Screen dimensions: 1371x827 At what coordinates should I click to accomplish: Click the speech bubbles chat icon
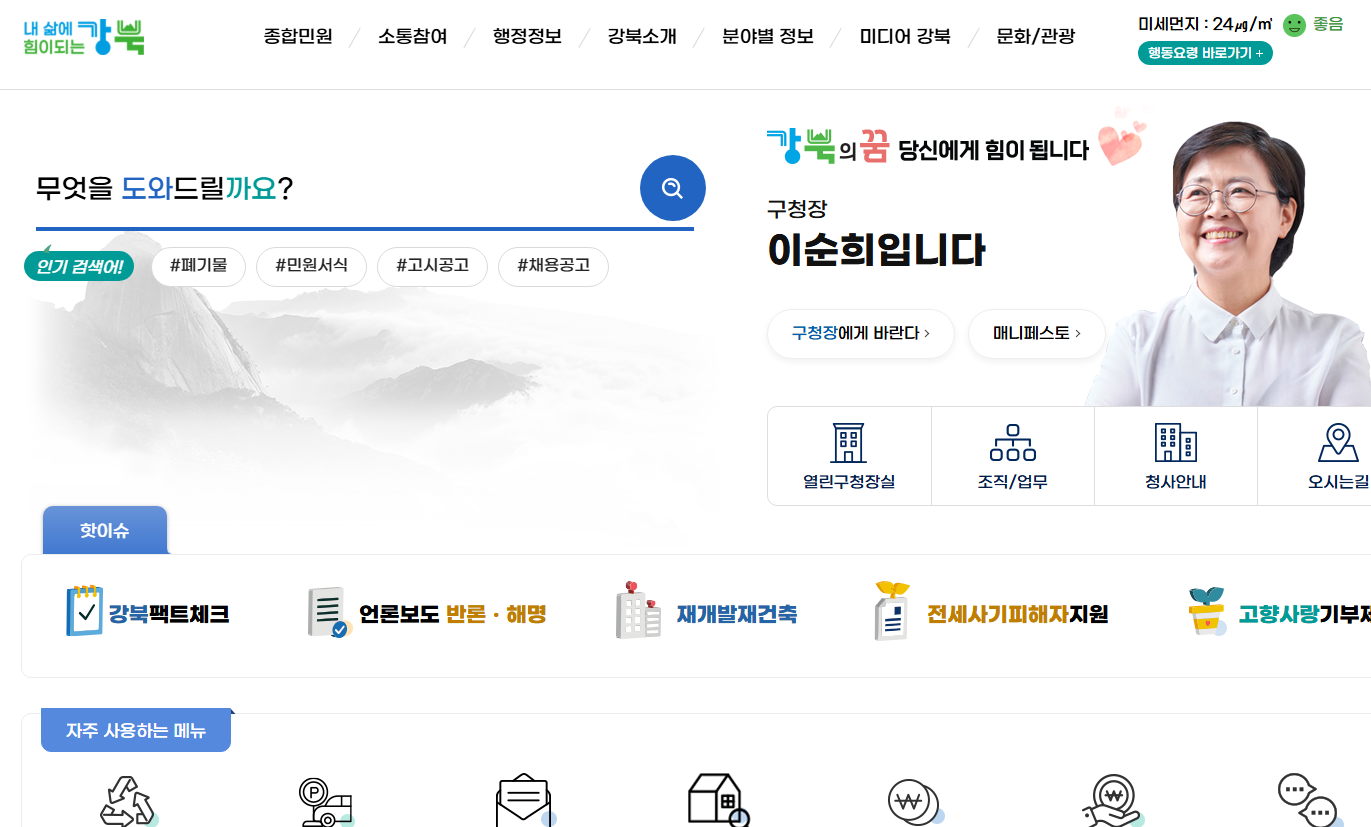pyautogui.click(x=1308, y=800)
